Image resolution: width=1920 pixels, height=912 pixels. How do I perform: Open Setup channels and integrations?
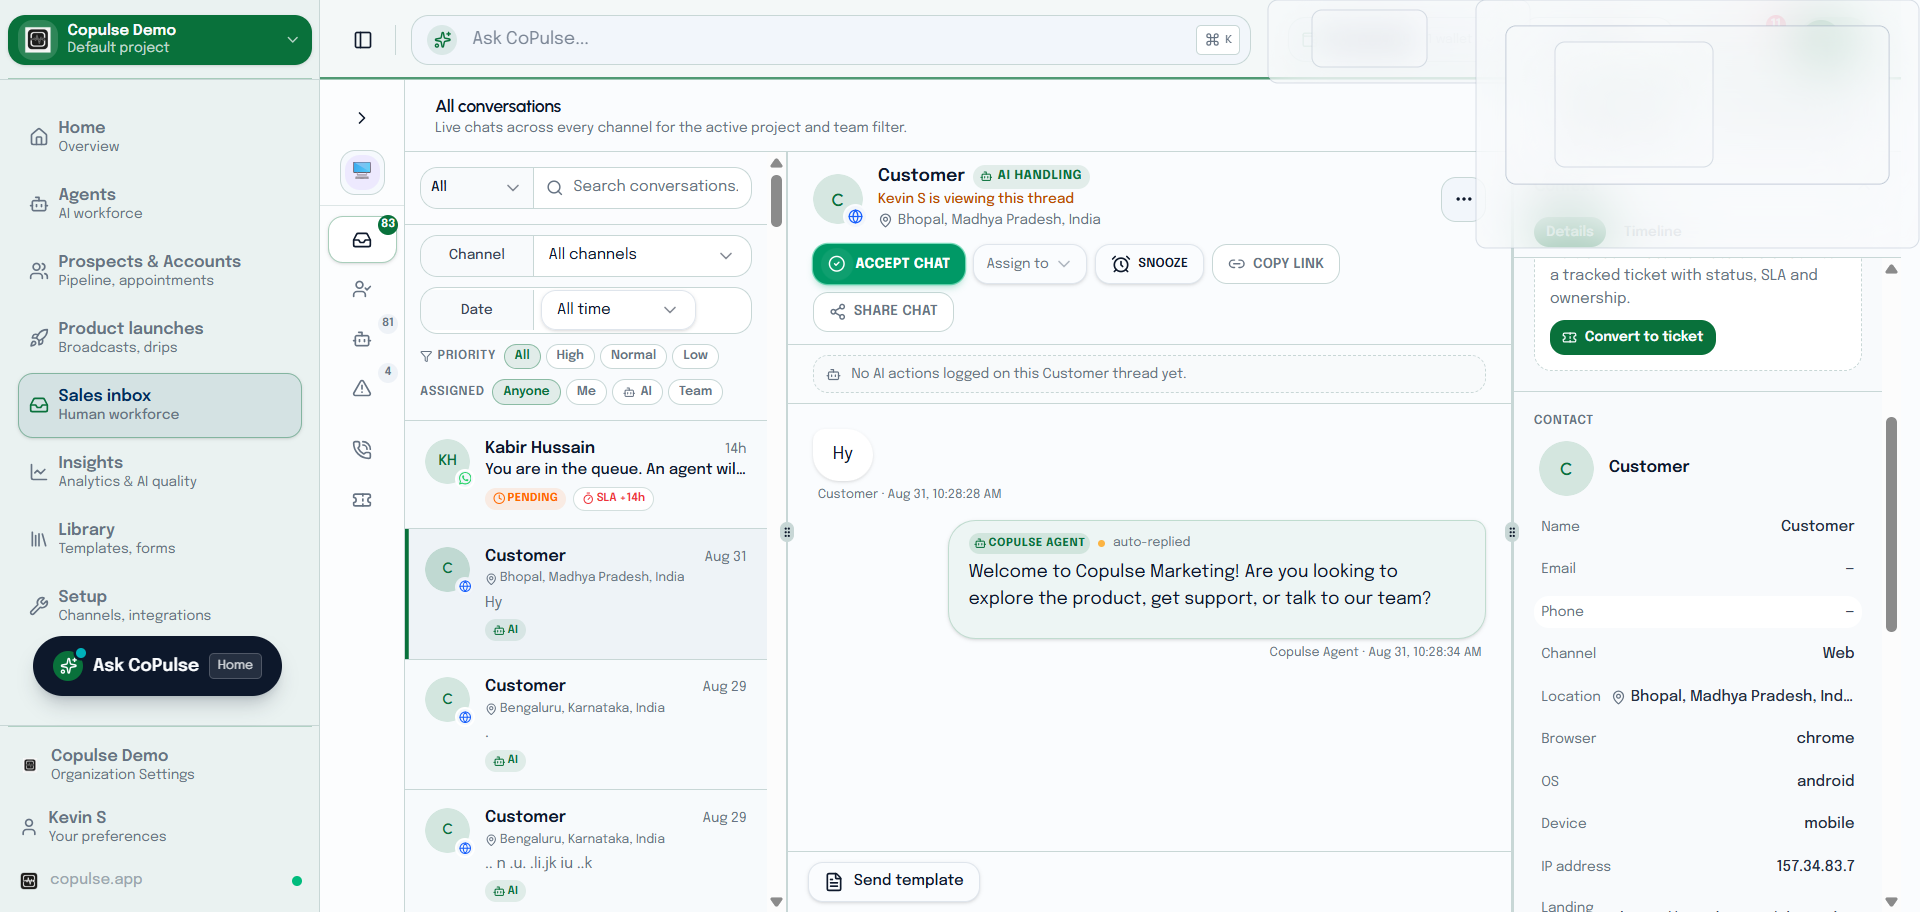pyautogui.click(x=160, y=606)
